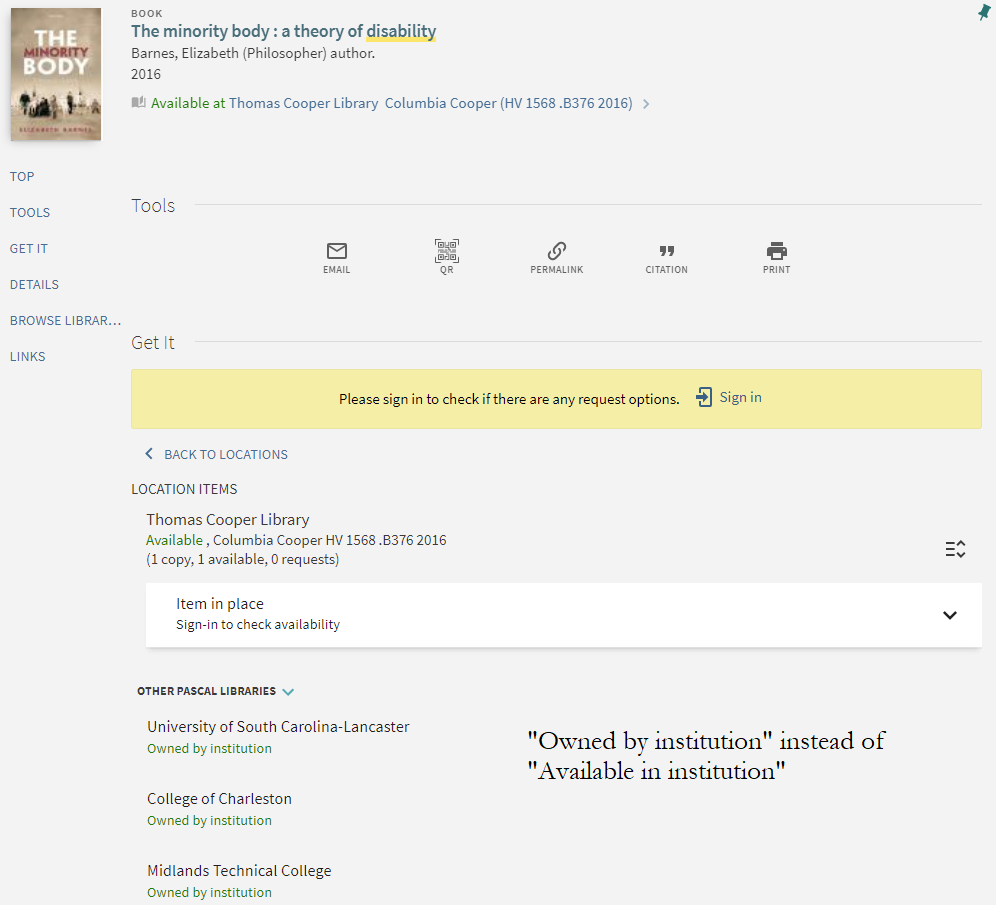Click the author name Barnes, Elizabeth
Viewport: 996px width, 905px height.
point(253,53)
